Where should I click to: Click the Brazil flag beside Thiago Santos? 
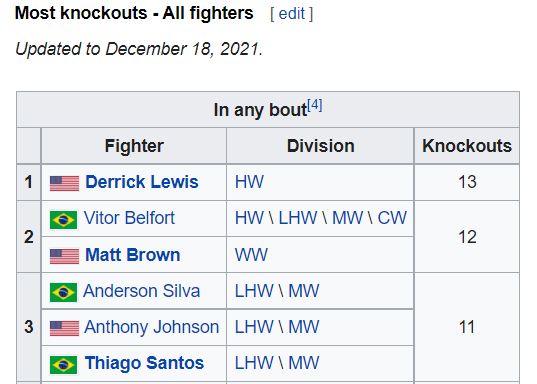(63, 364)
